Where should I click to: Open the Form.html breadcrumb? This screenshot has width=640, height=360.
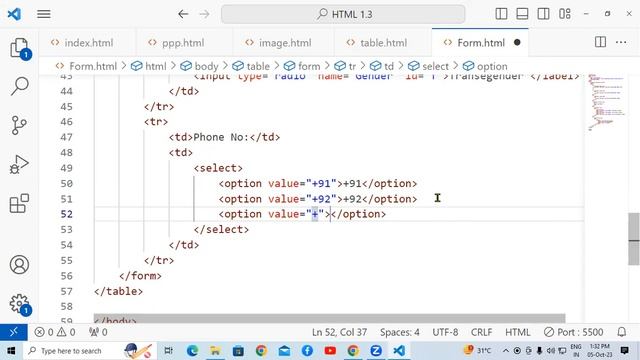click(x=87, y=66)
